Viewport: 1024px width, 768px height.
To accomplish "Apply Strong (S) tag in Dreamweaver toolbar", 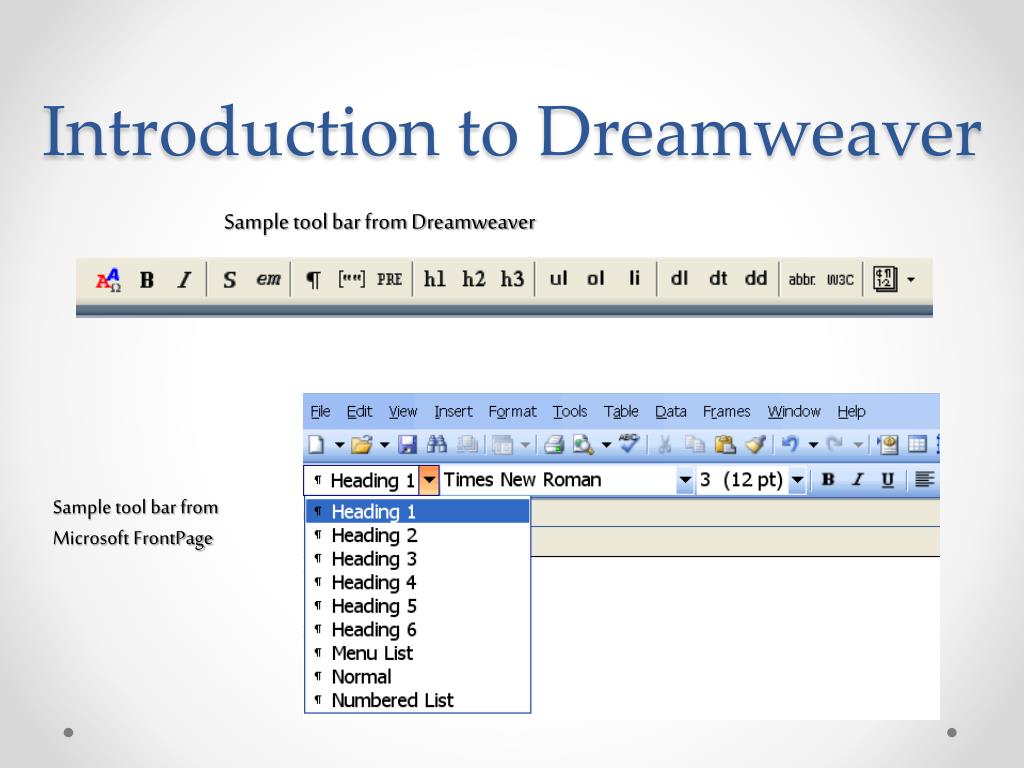I will point(229,280).
